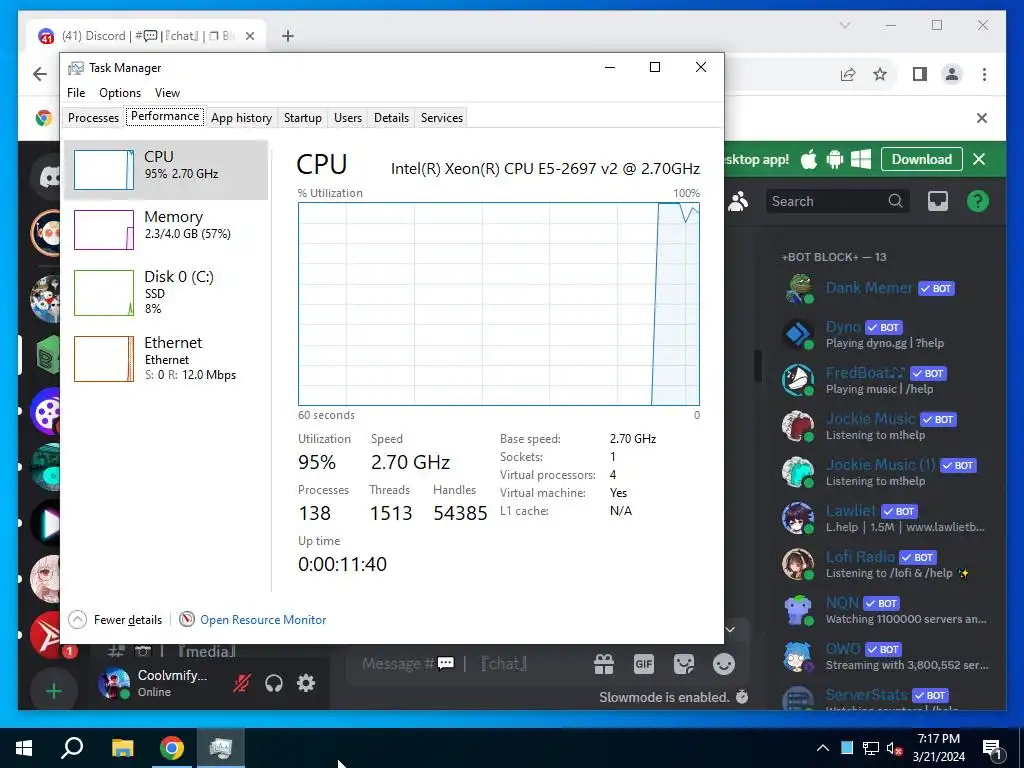Click the Download desktop app button
The width and height of the screenshot is (1024, 768).
921,159
